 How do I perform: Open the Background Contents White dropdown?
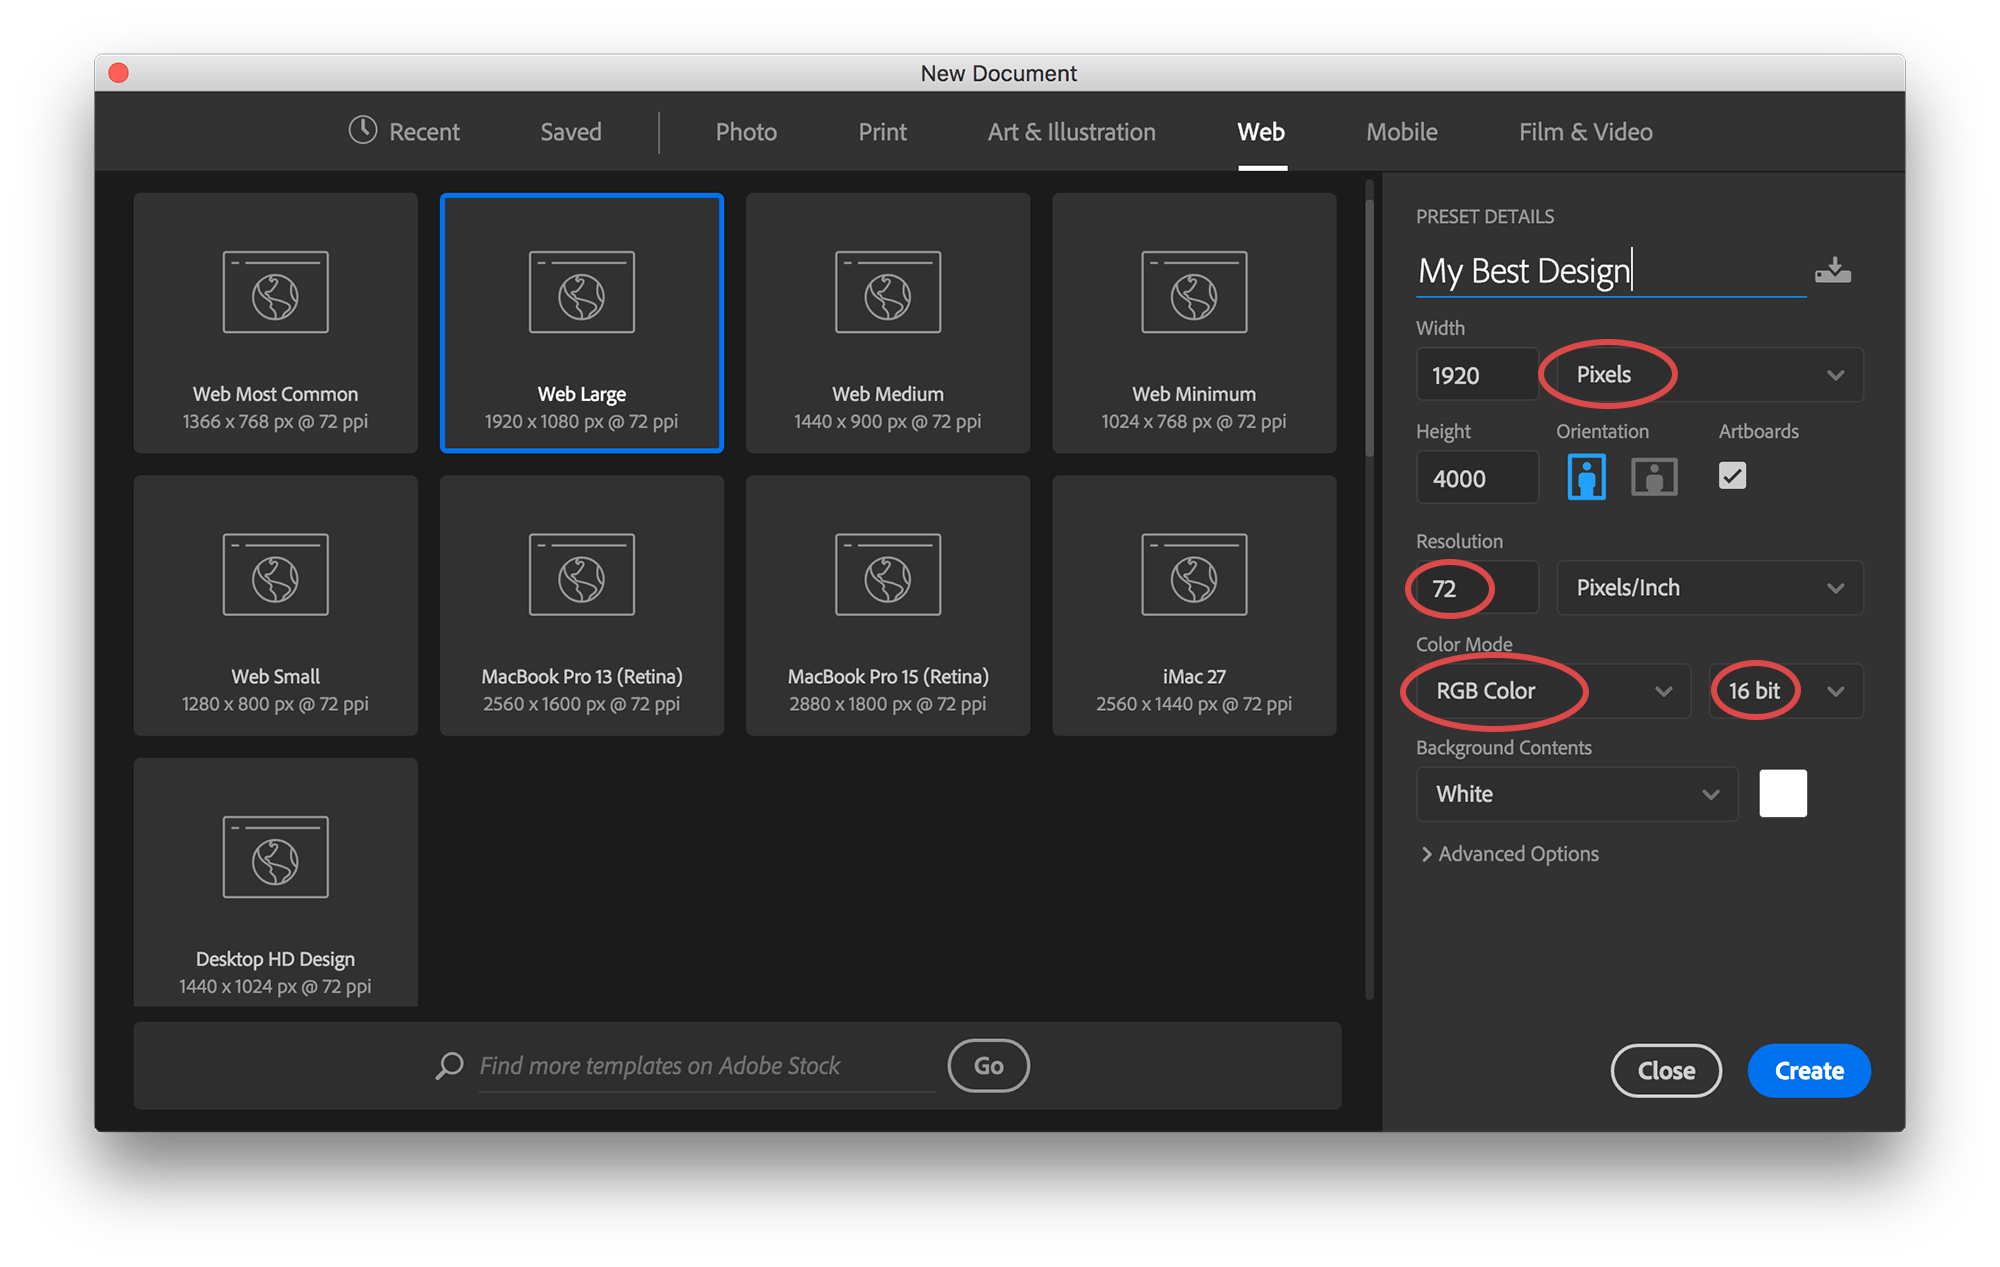[x=1577, y=794]
